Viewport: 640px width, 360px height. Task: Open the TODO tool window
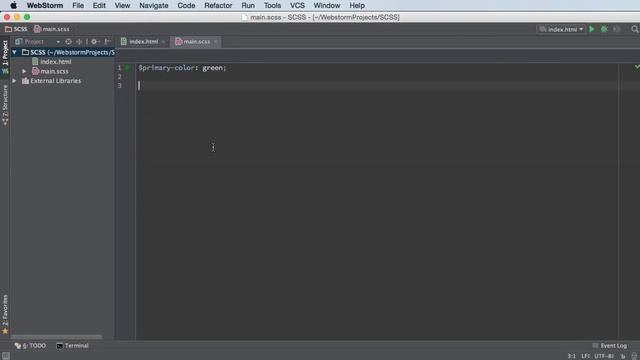coord(31,346)
